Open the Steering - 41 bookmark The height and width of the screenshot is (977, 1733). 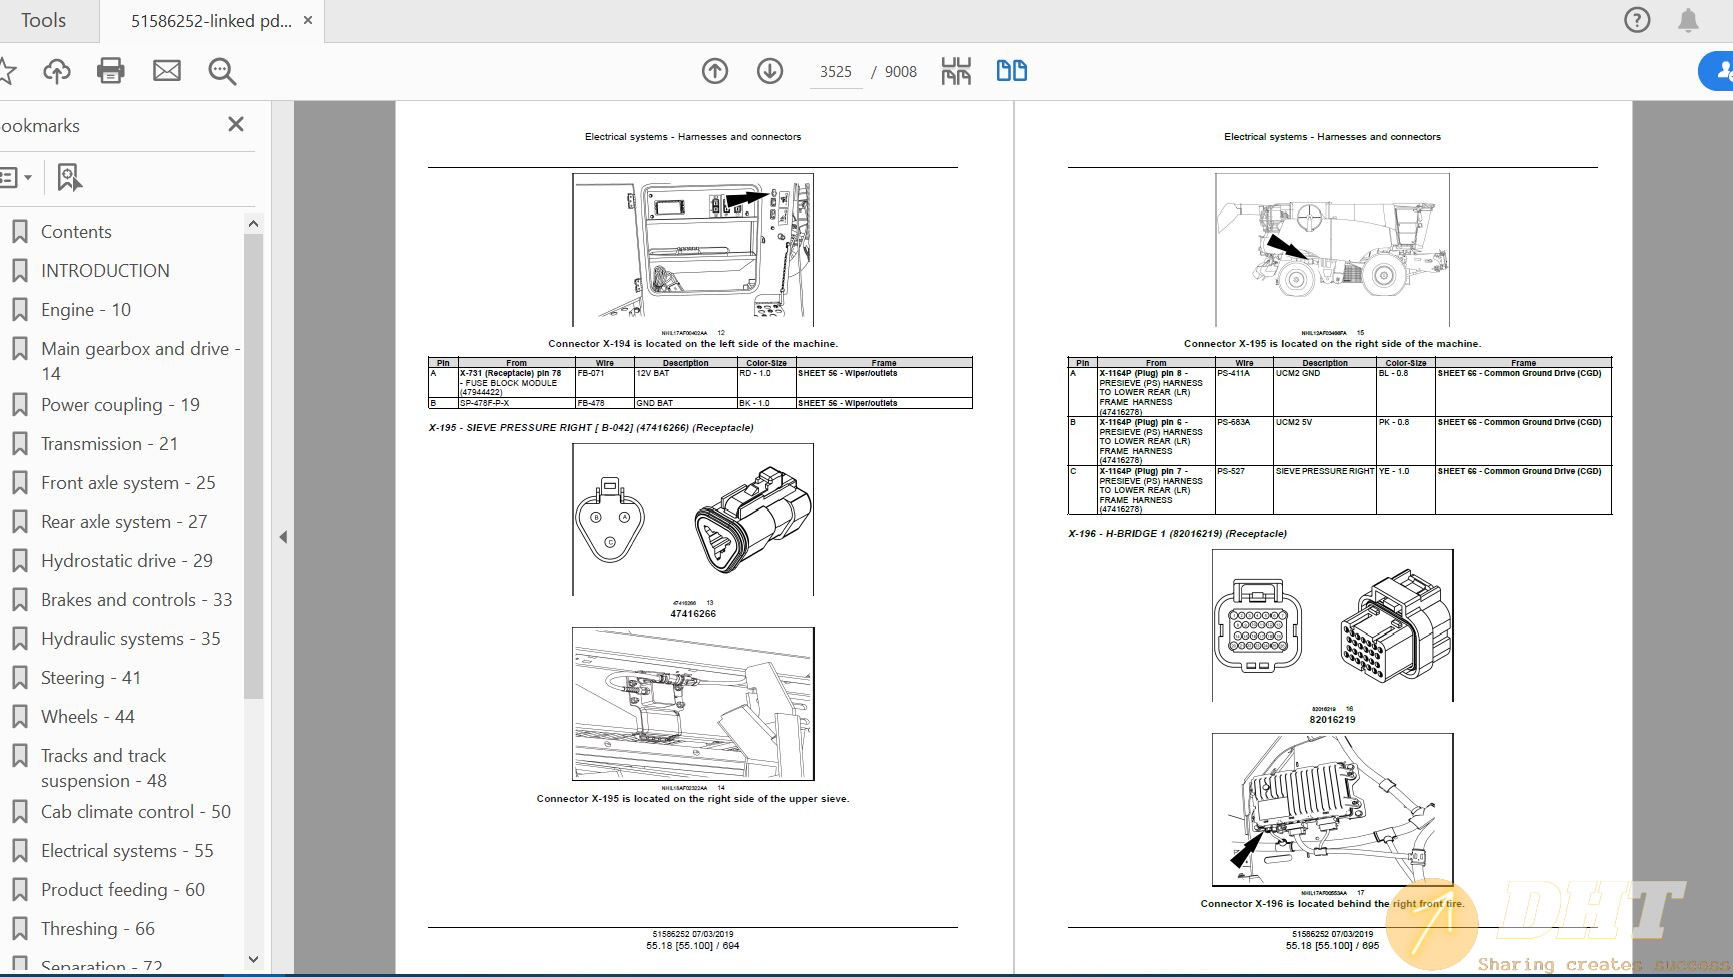click(x=91, y=678)
